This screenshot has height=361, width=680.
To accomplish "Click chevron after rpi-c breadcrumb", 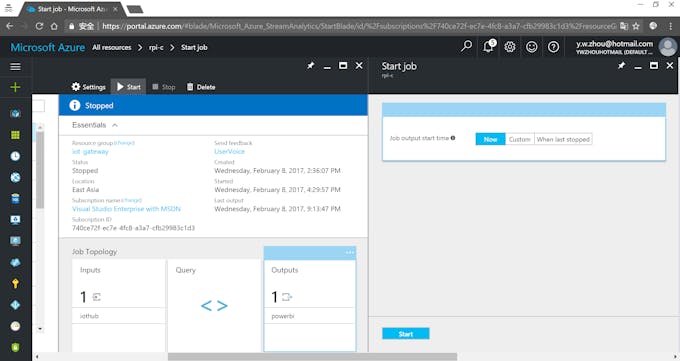I will [x=172, y=47].
